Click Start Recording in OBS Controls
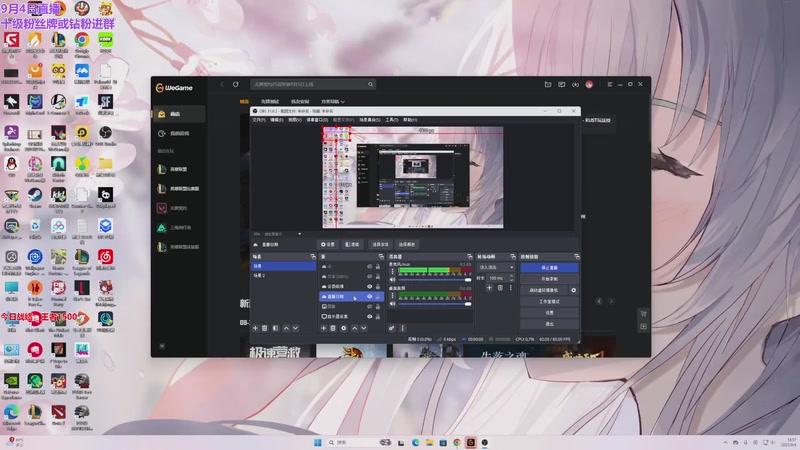Screen dimensions: 800x450 pos(549,279)
